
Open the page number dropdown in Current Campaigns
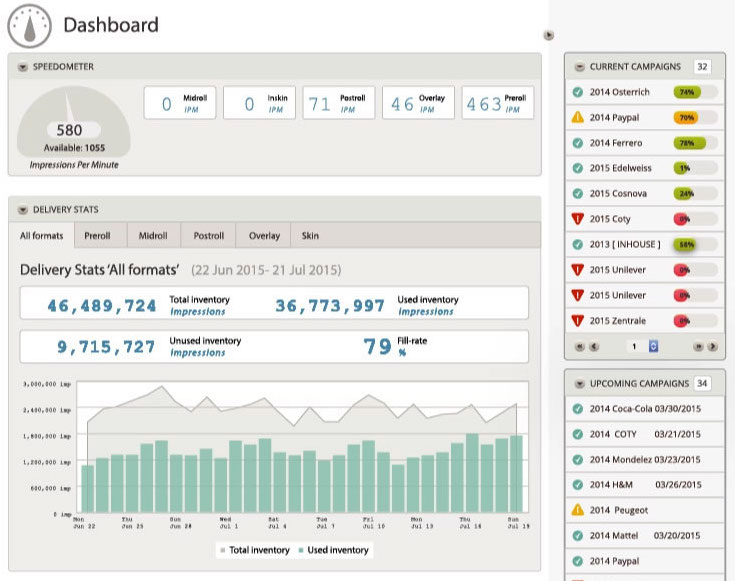point(653,347)
